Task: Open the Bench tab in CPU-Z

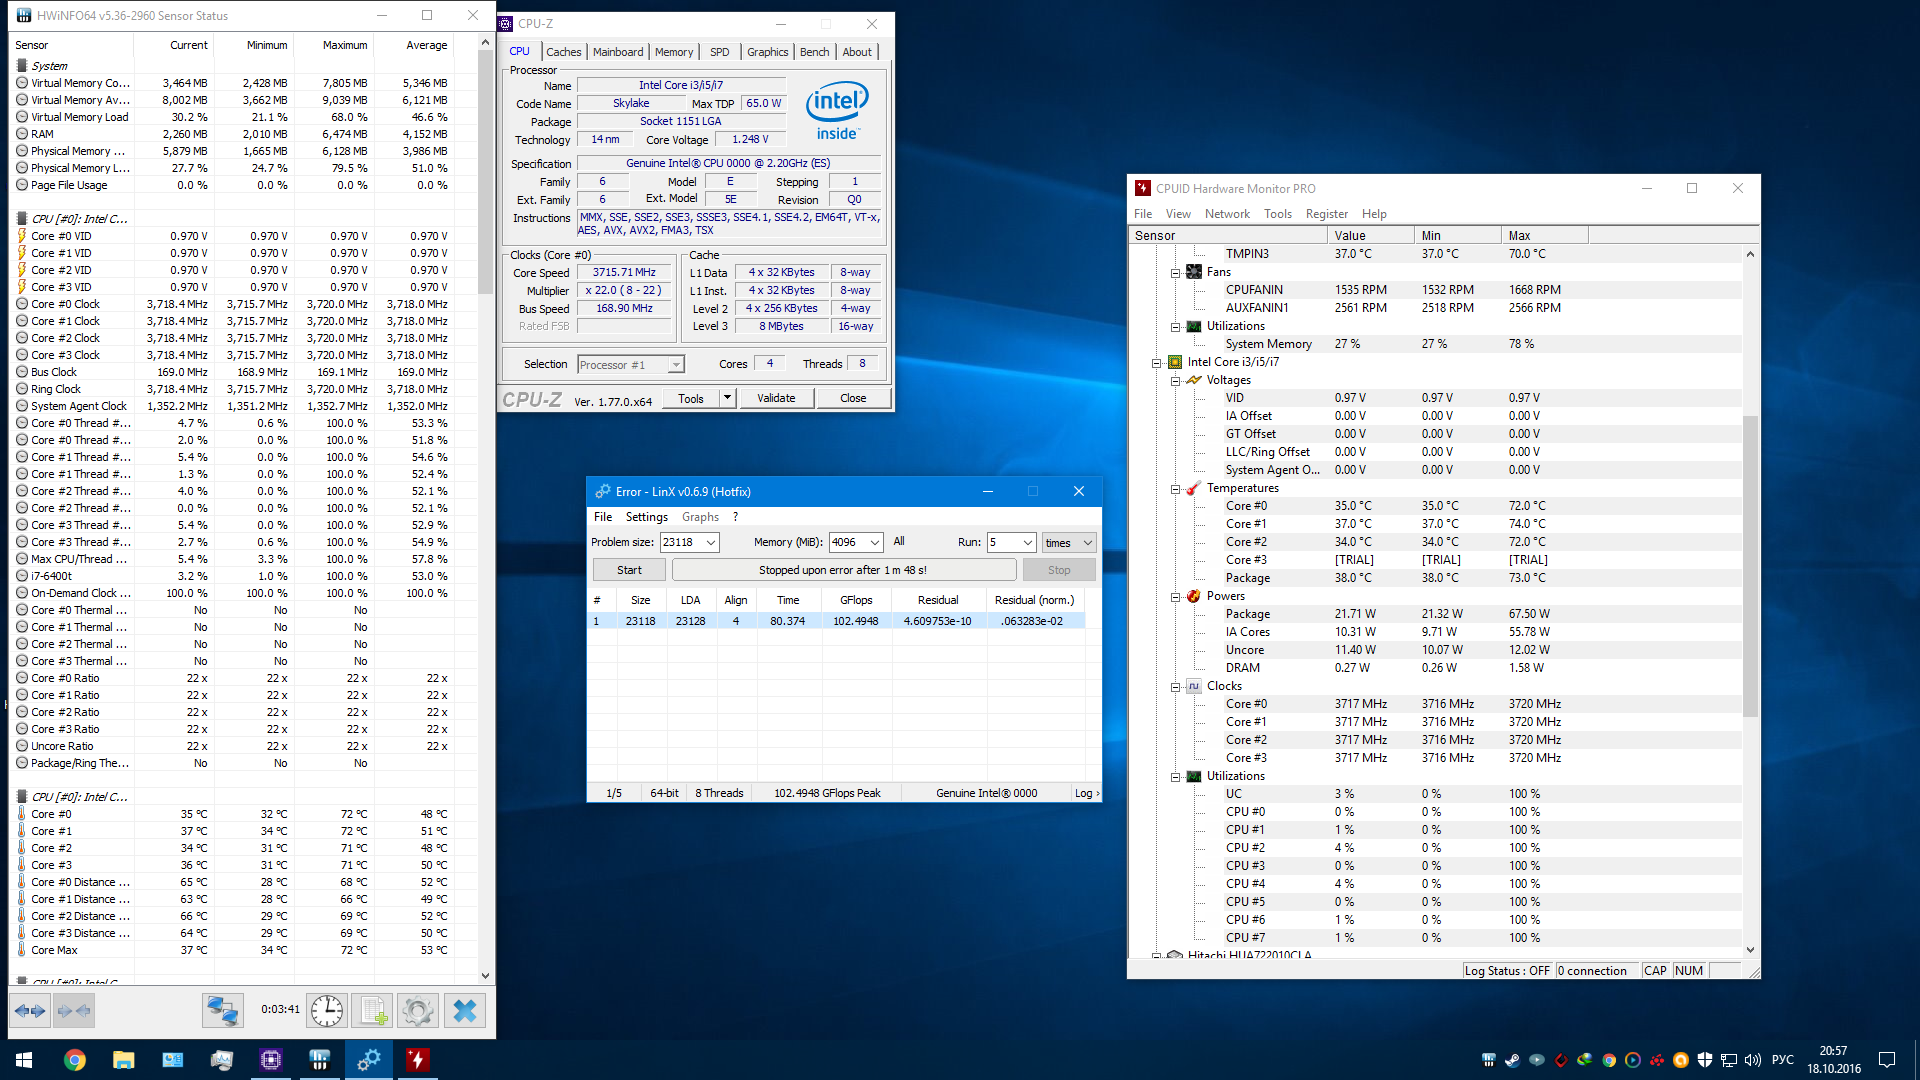Action: (x=814, y=52)
